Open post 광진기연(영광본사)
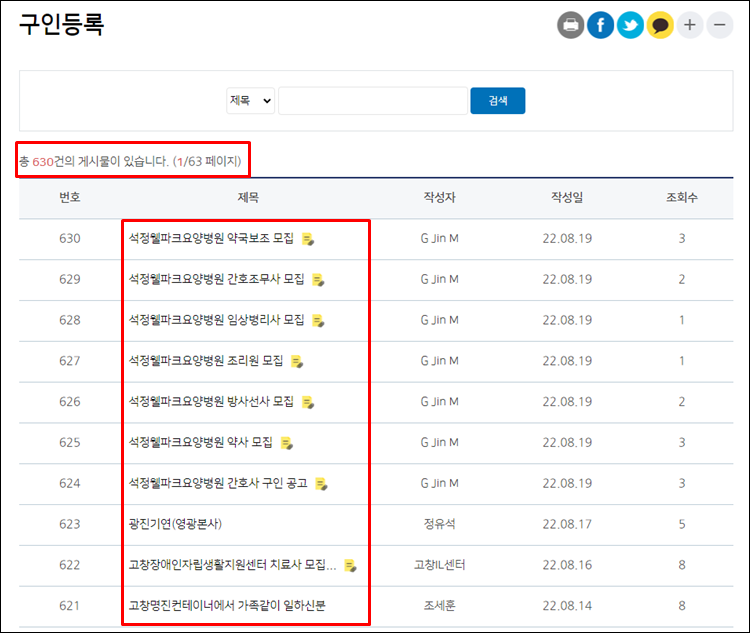The height and width of the screenshot is (633, 750). click(x=175, y=524)
